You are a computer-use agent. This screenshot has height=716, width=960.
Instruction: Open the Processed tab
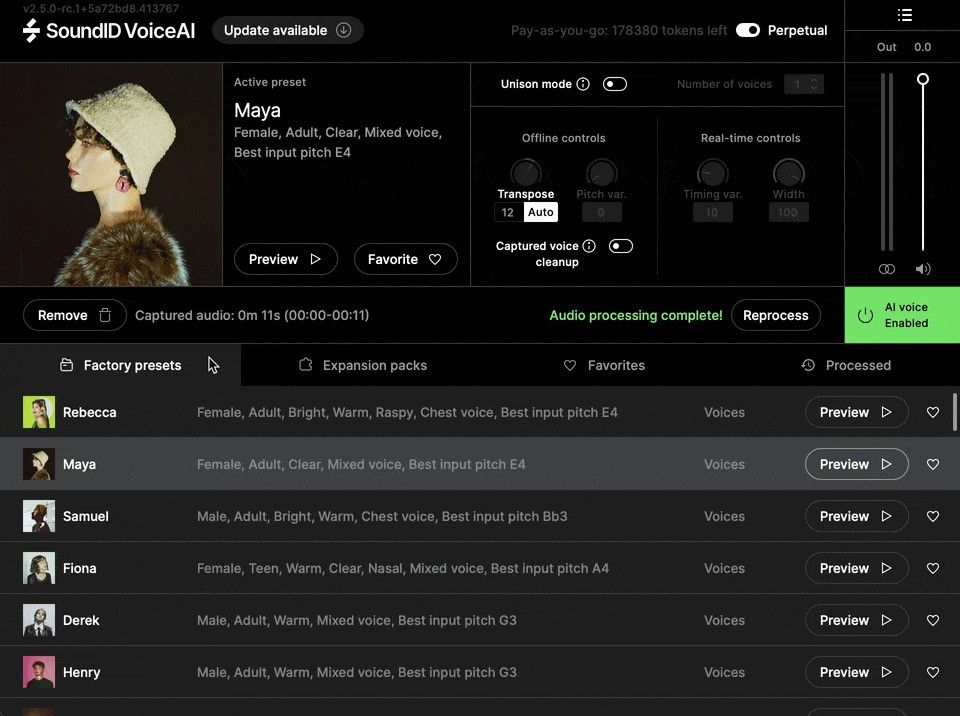tap(846, 365)
